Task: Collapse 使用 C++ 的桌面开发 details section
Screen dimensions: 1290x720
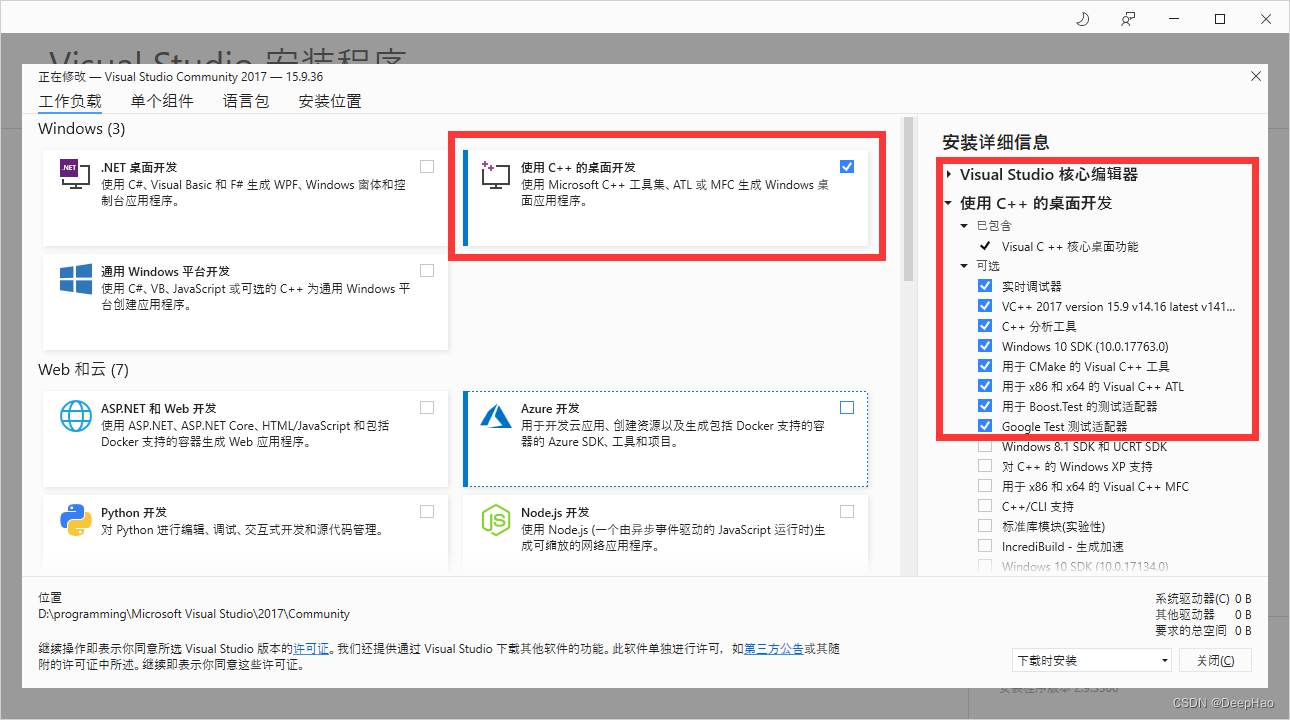Action: pyautogui.click(x=949, y=203)
